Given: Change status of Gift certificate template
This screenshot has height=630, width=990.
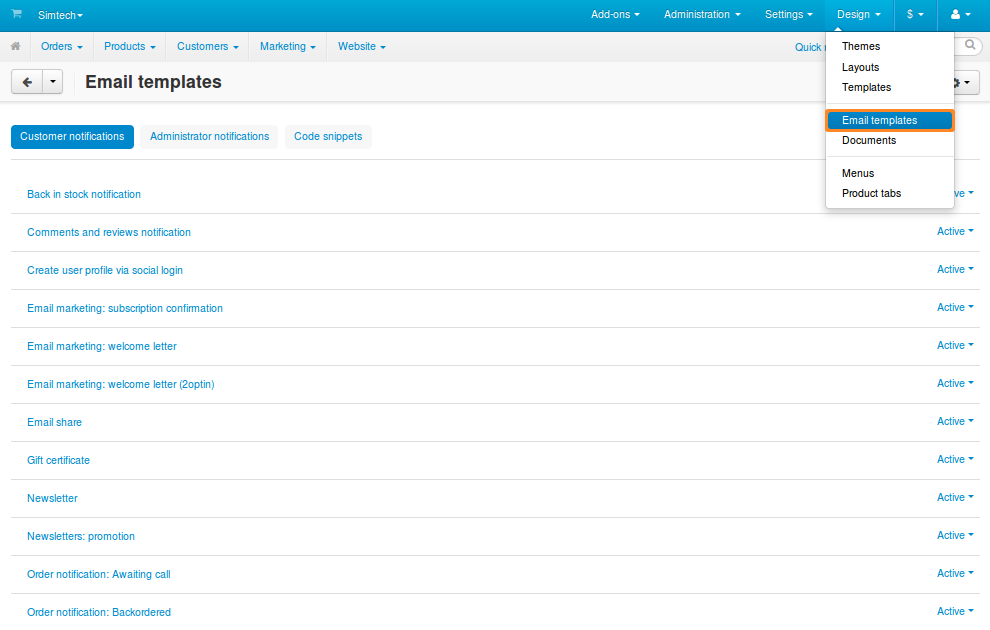Looking at the screenshot, I should point(955,459).
